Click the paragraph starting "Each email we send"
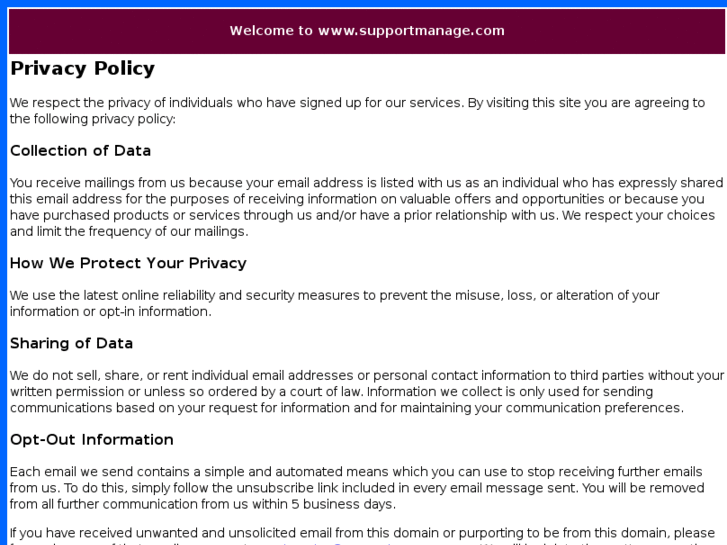The width and height of the screenshot is (727, 545). tap(356, 488)
